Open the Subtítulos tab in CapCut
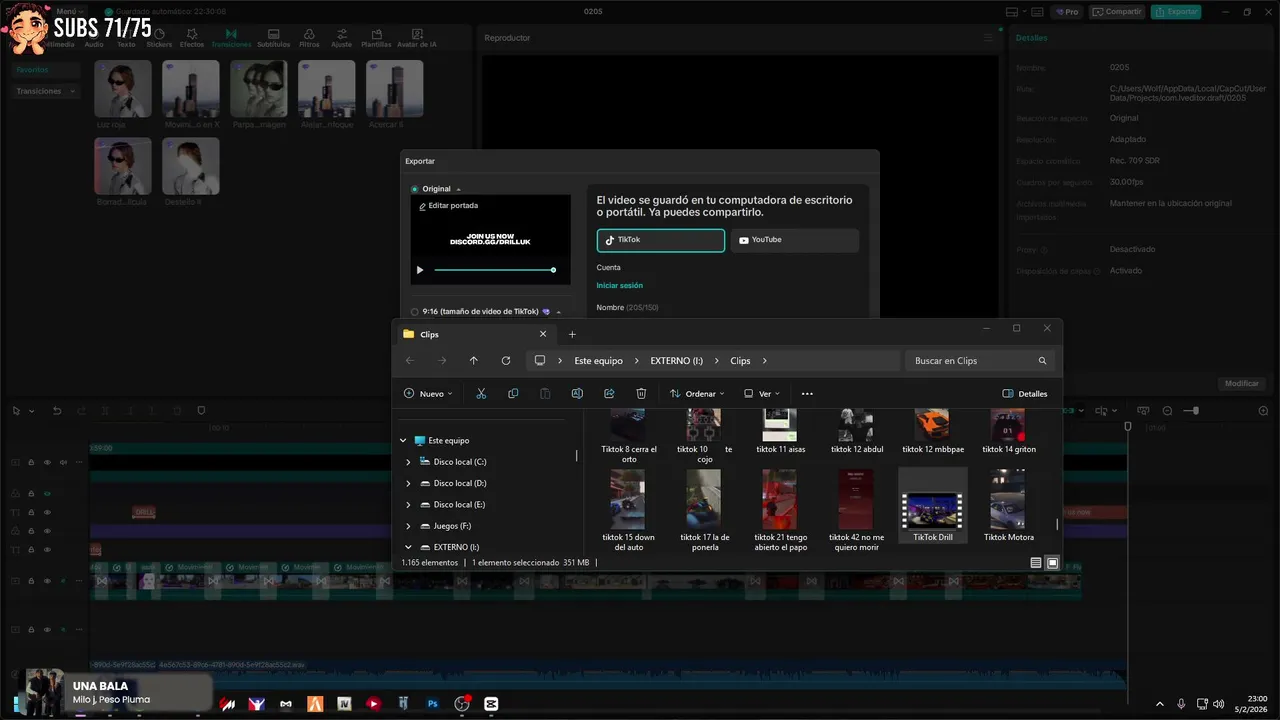The height and width of the screenshot is (720, 1280). coord(273,39)
